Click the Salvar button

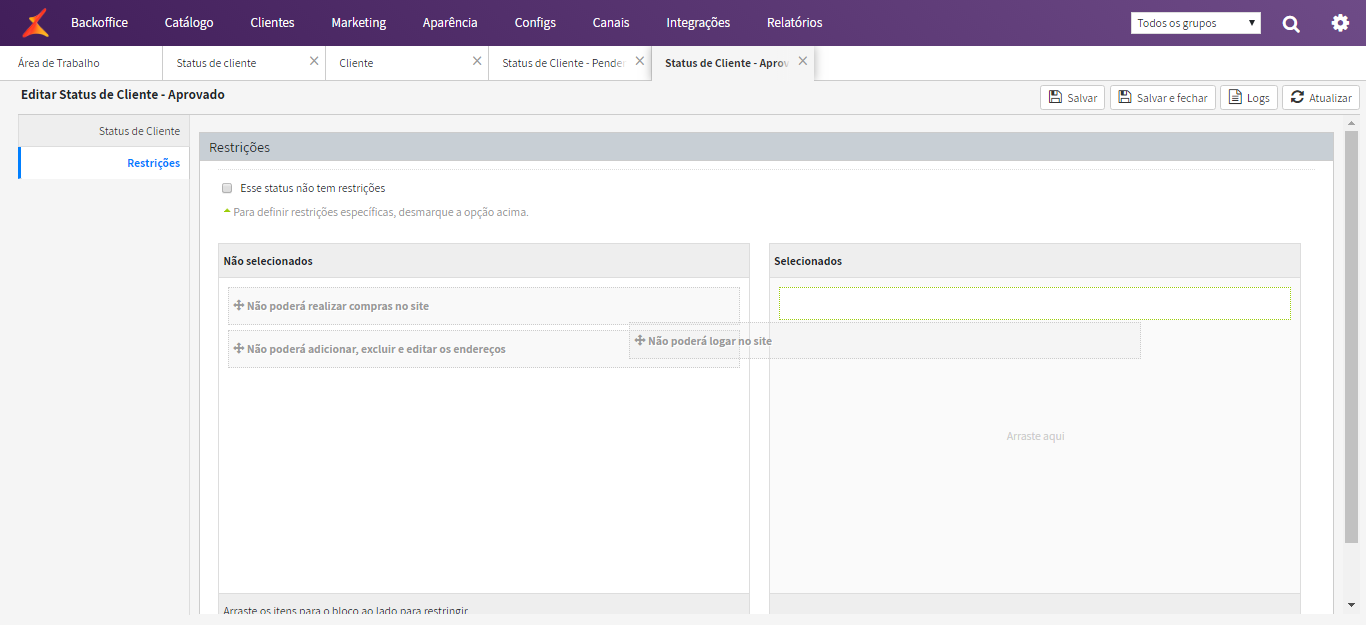click(x=1073, y=97)
